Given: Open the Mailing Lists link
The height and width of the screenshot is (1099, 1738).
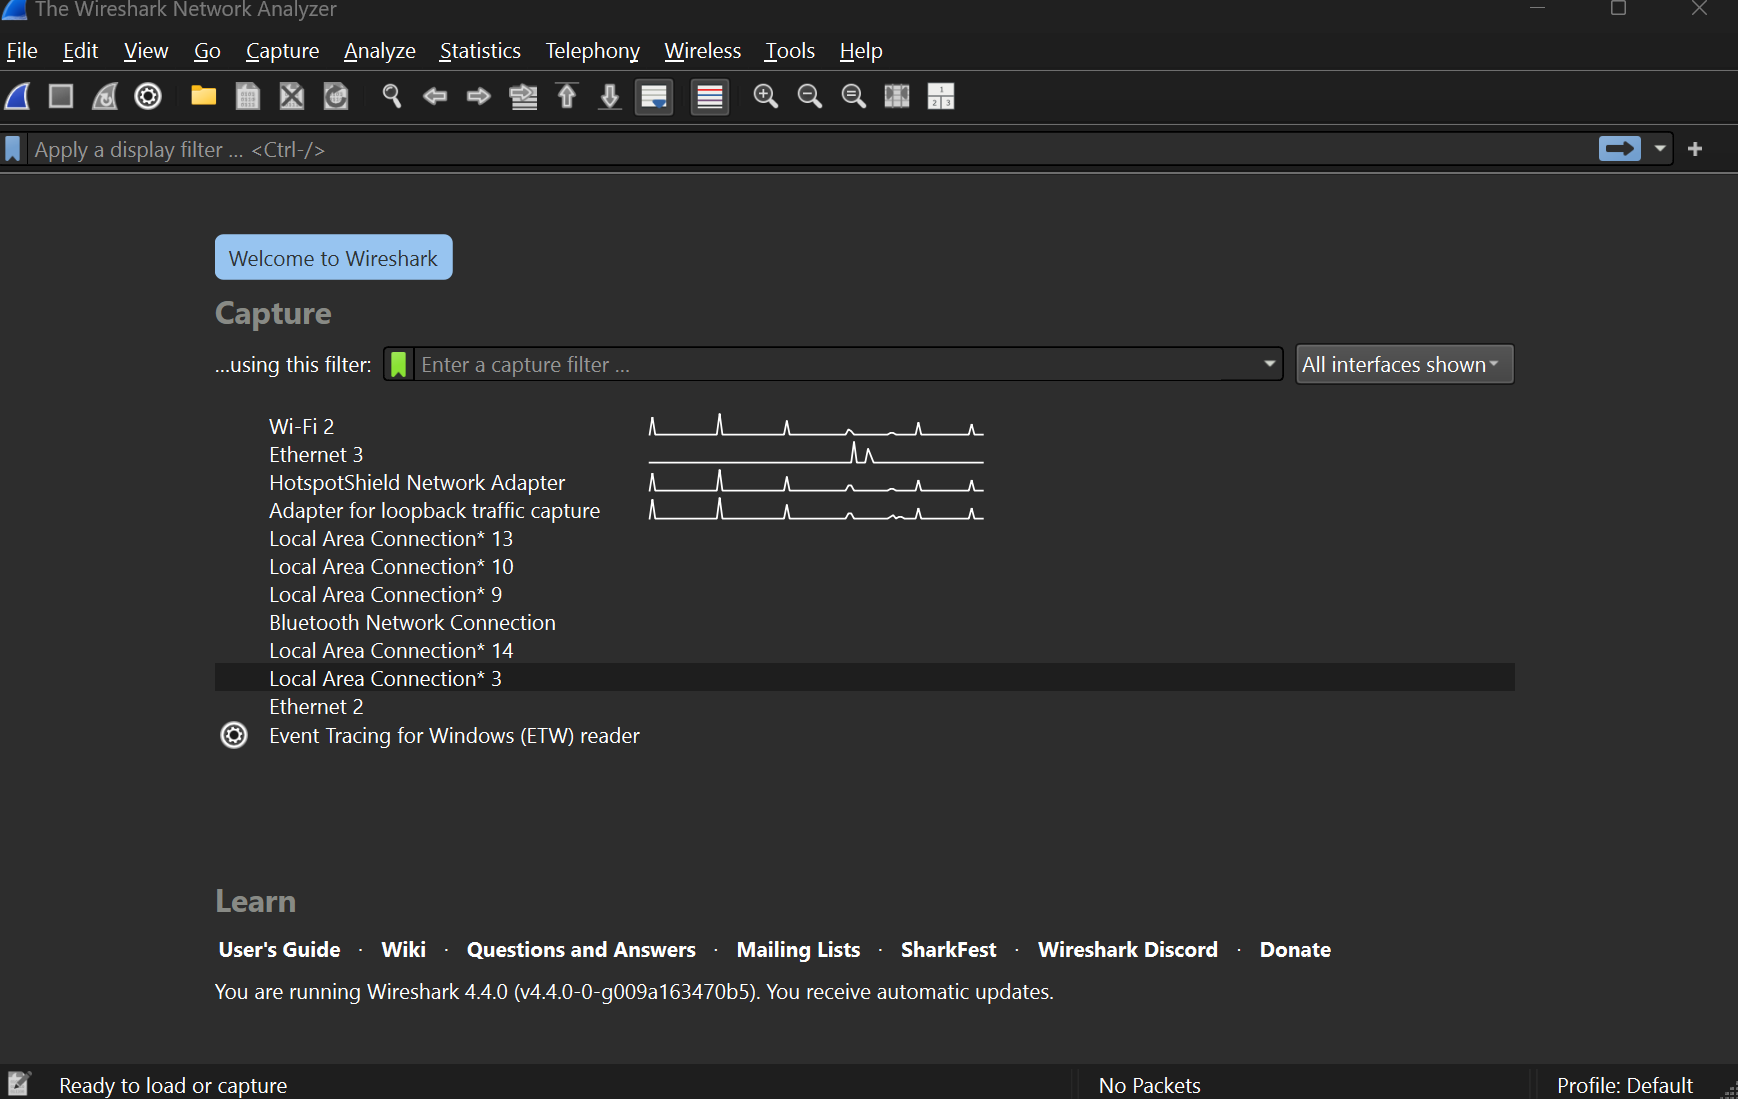Looking at the screenshot, I should [798, 950].
